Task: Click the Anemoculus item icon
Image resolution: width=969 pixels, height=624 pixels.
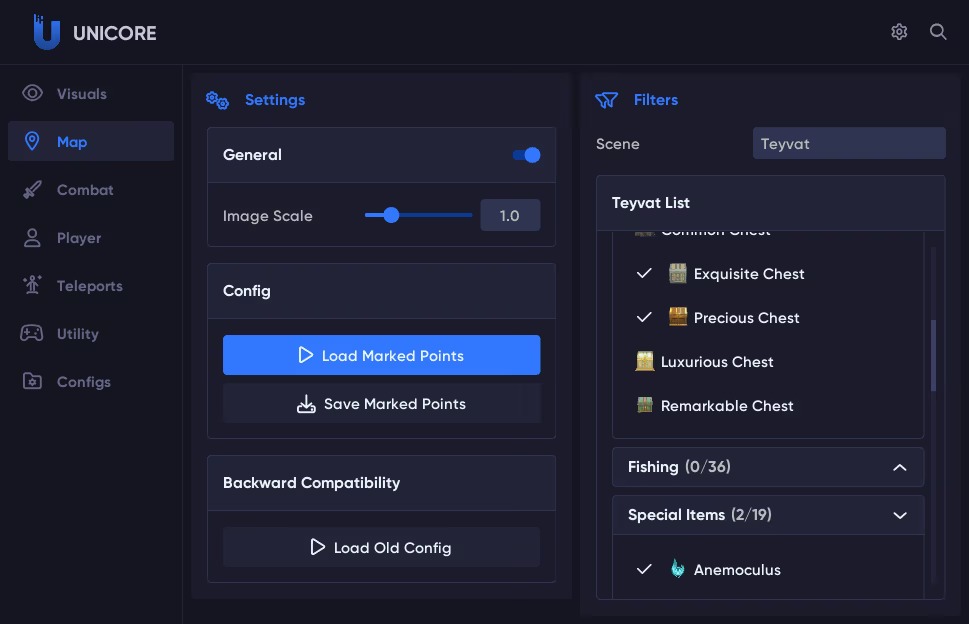Action: pyautogui.click(x=677, y=568)
